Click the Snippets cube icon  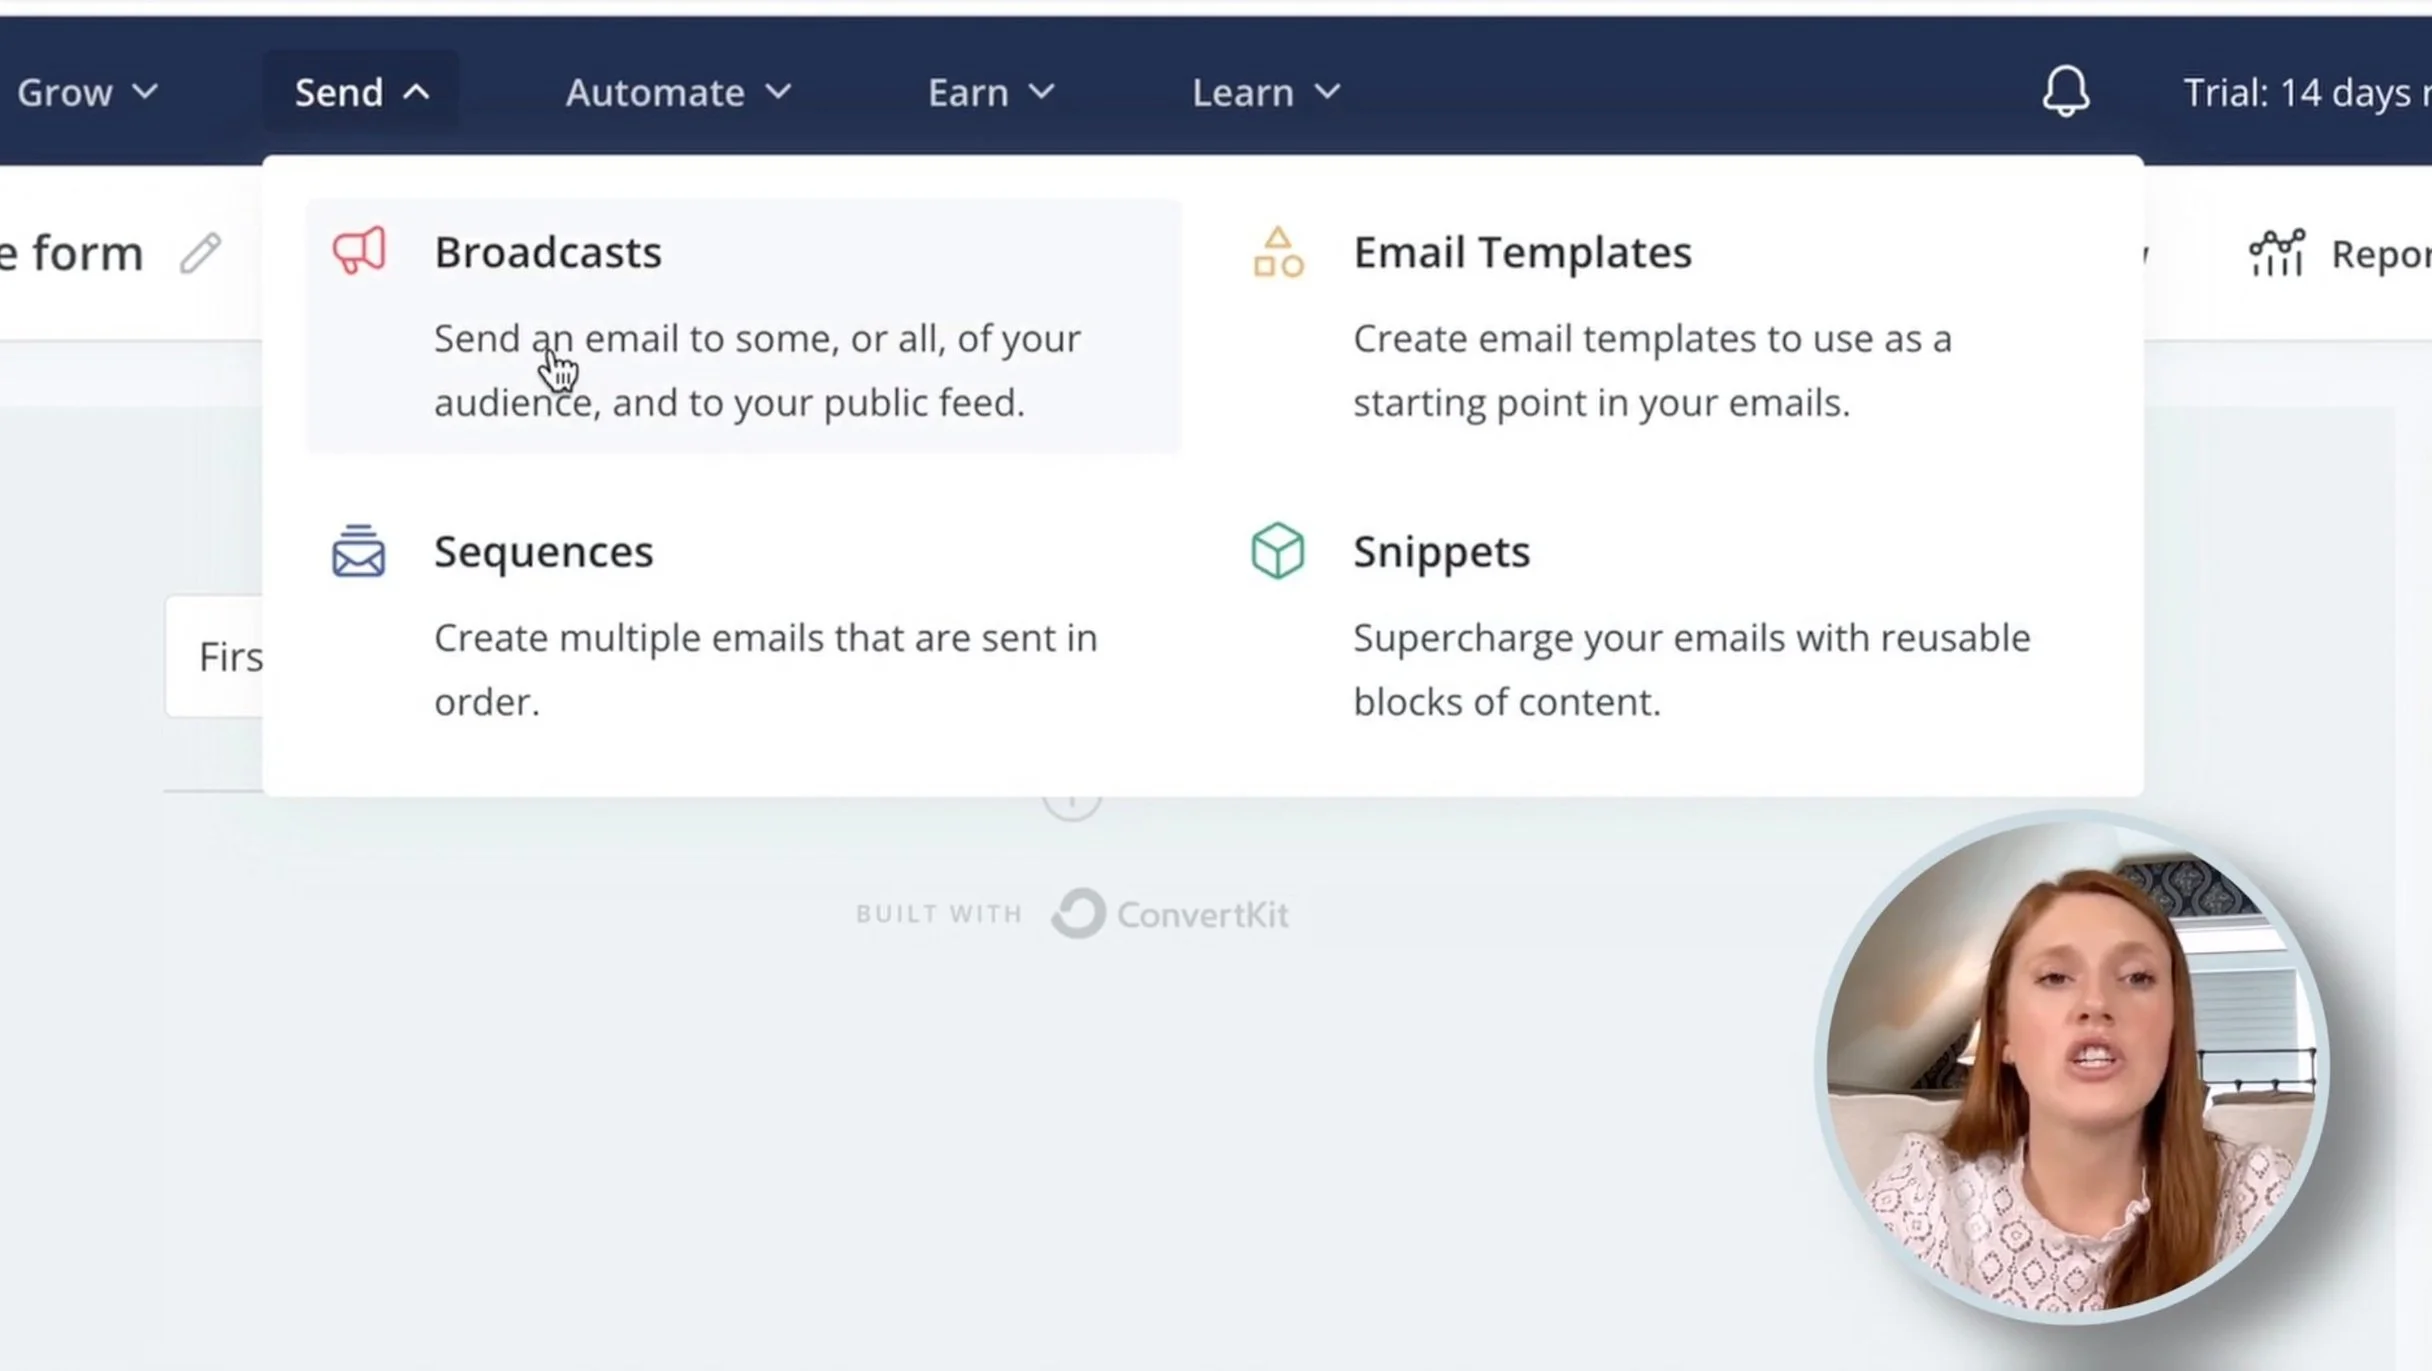point(1278,551)
